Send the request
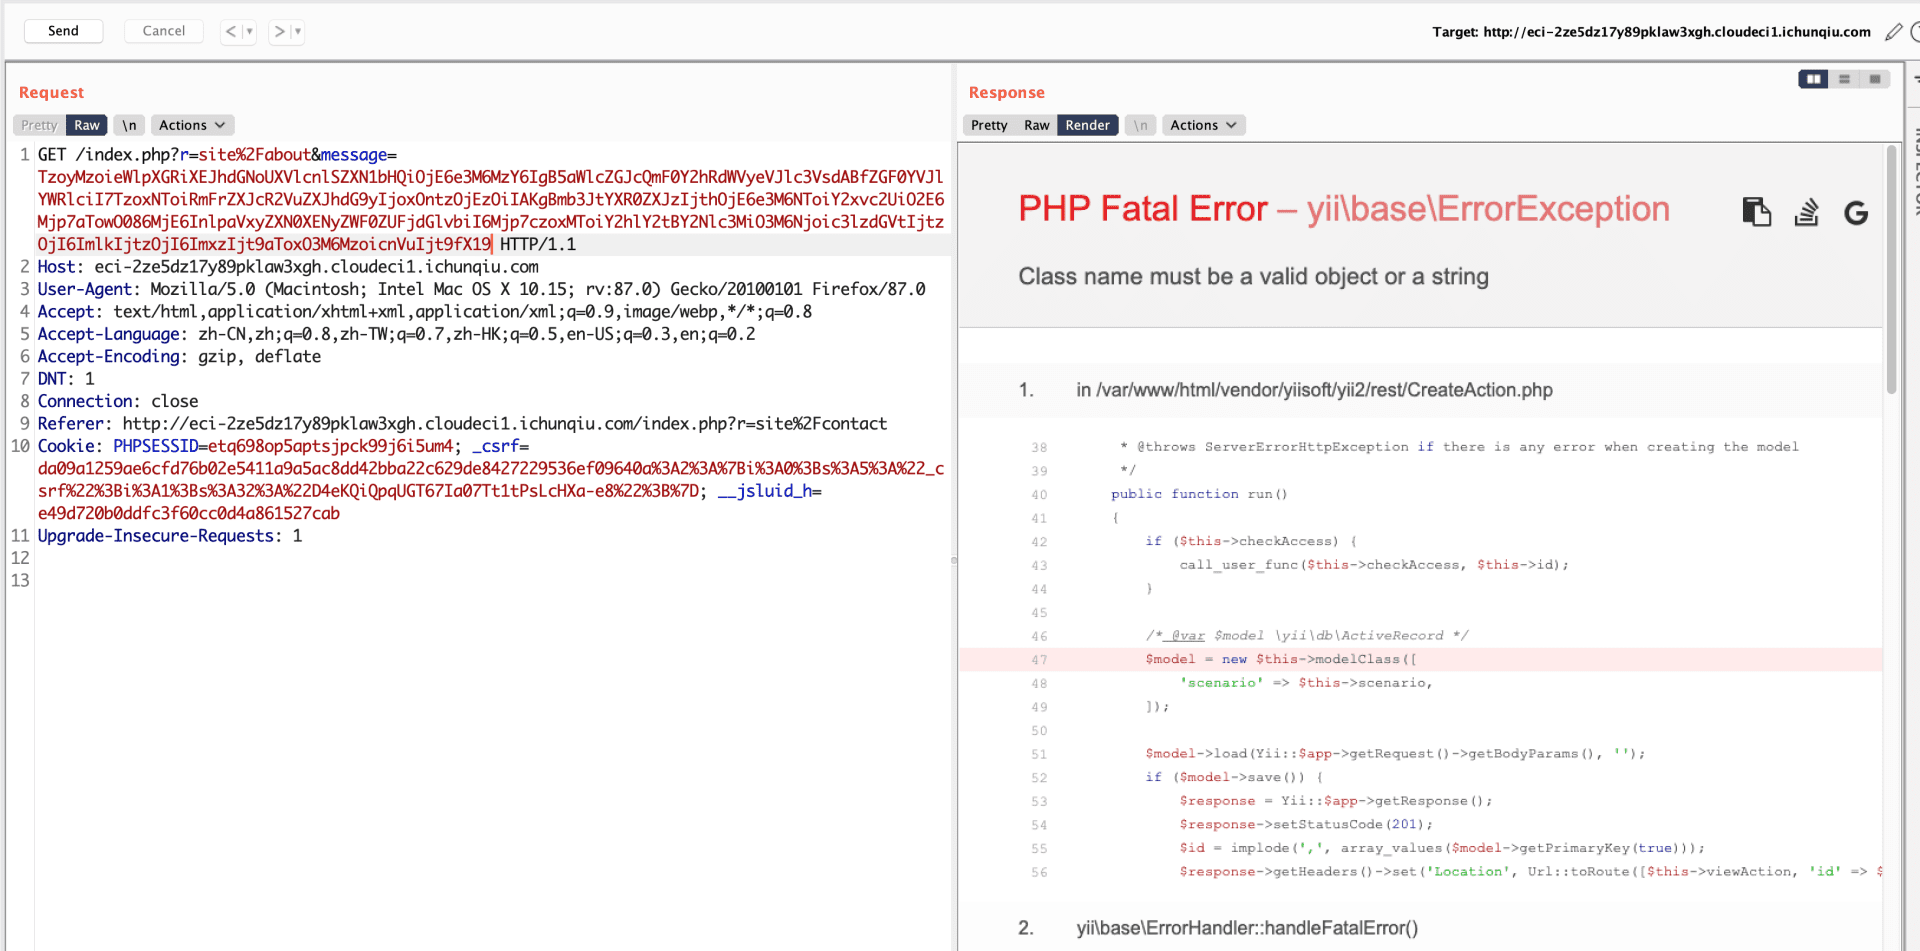The image size is (1920, 951). (x=64, y=31)
